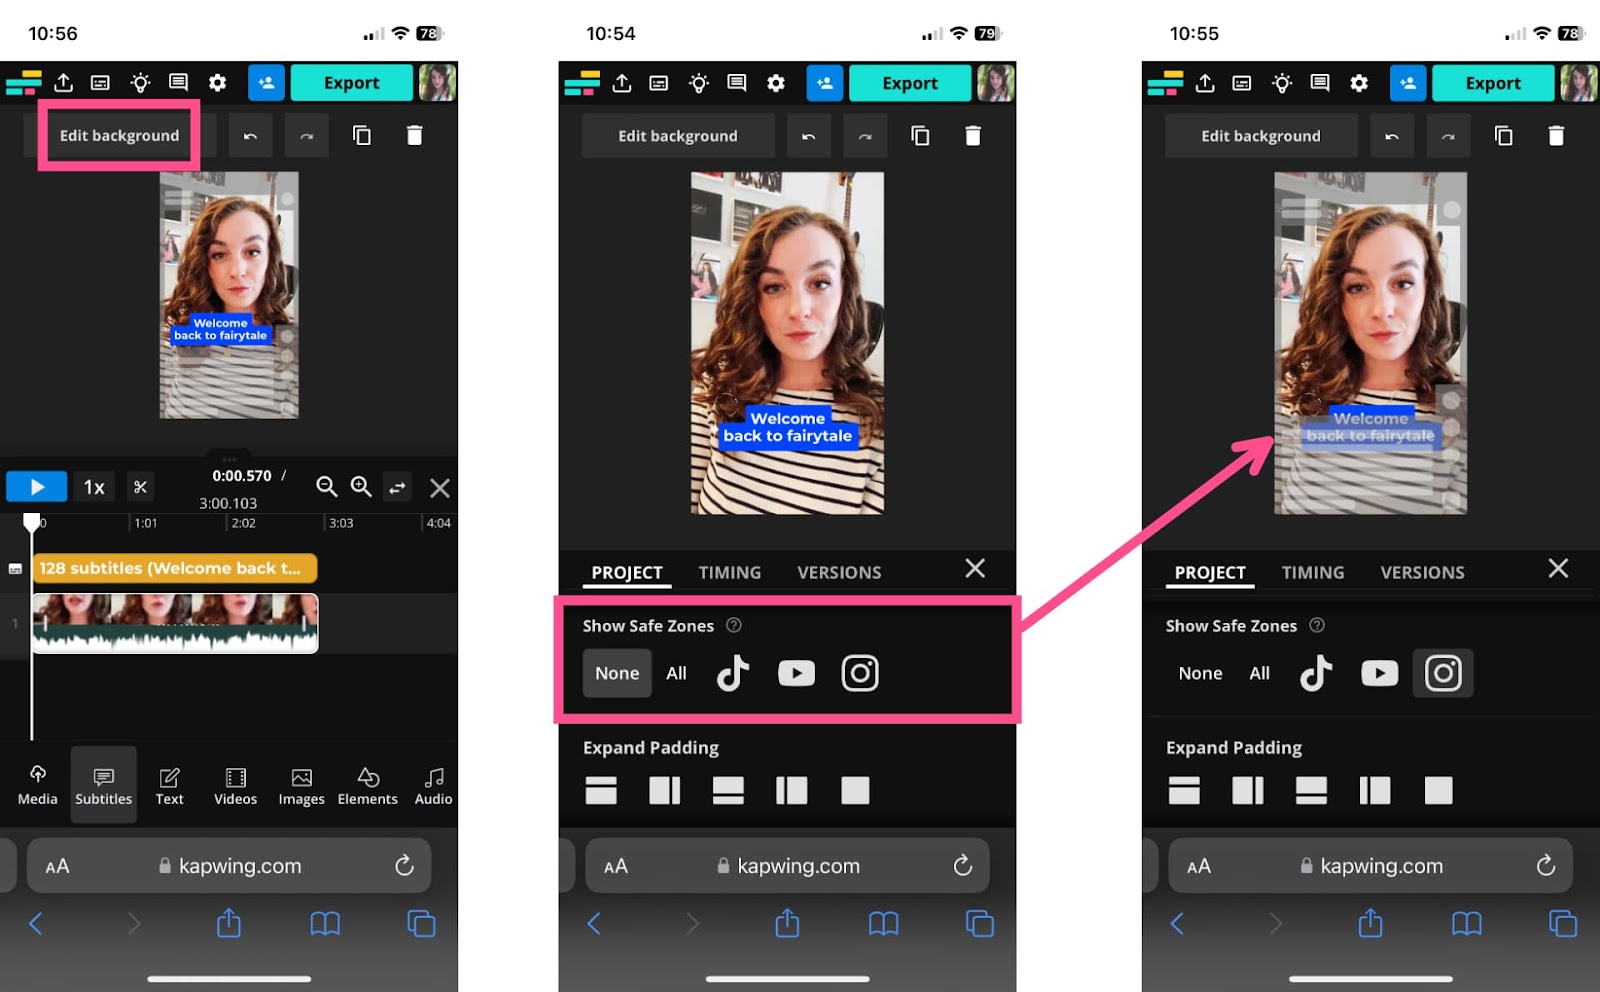
Task: Toggle TikTok safe zone in right phone
Action: [1316, 673]
